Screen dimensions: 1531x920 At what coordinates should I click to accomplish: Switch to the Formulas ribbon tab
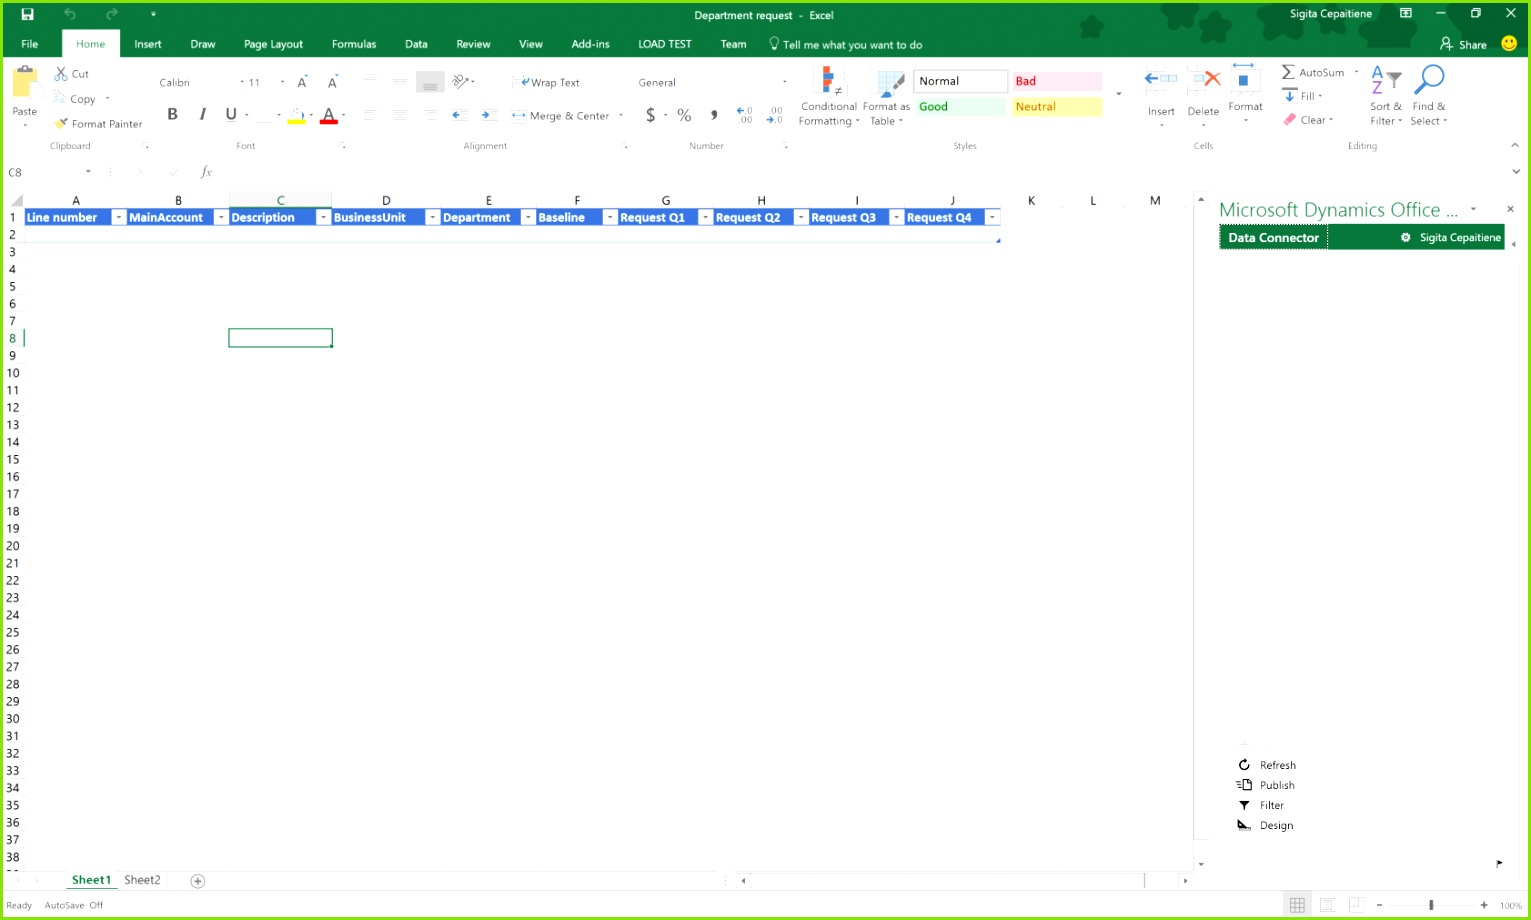pyautogui.click(x=354, y=44)
